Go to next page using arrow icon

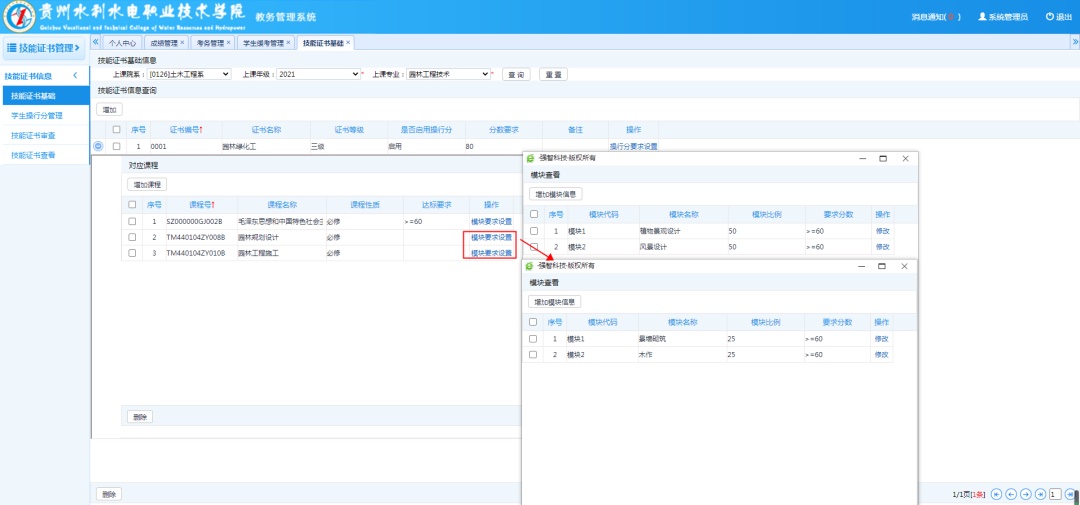pyautogui.click(x=1026, y=494)
